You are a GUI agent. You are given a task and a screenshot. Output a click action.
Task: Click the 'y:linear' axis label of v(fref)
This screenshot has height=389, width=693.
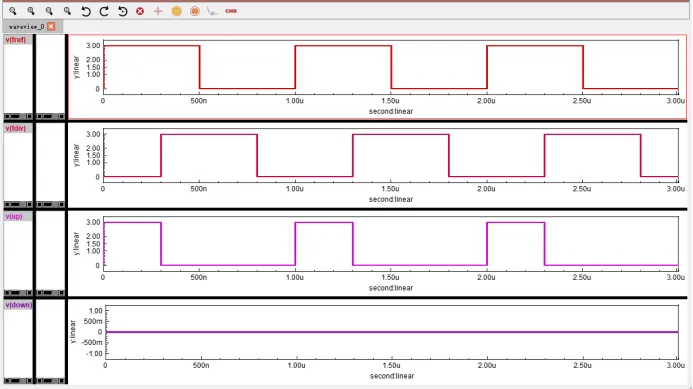coord(76,67)
